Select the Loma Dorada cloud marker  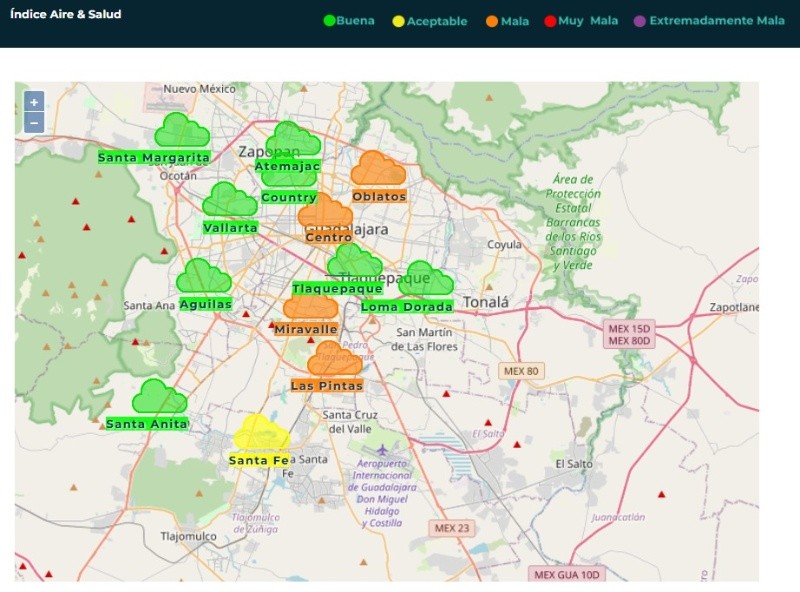coord(426,280)
